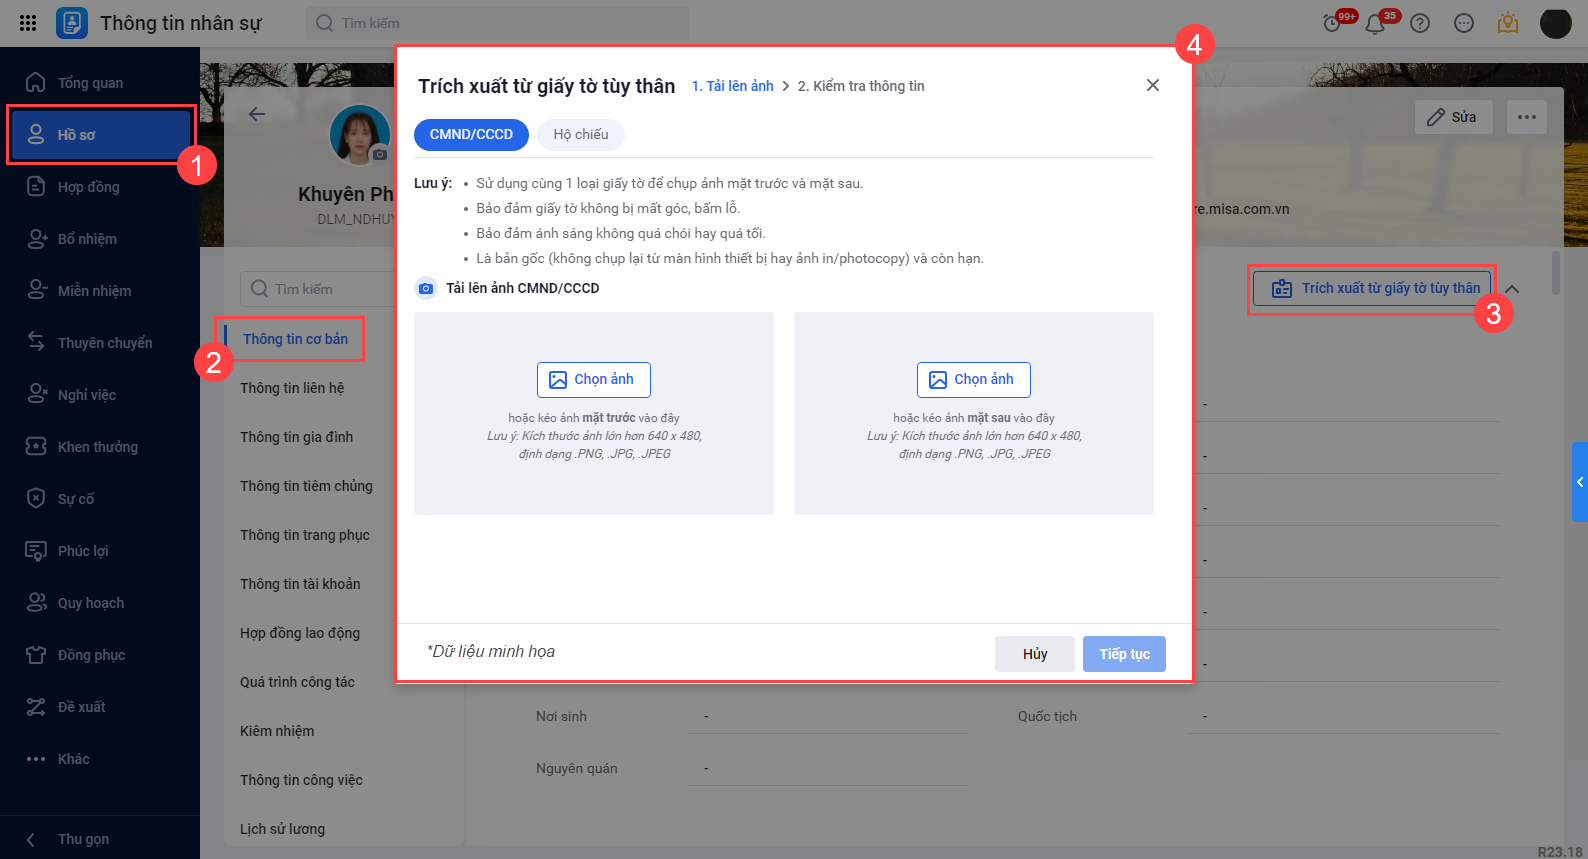
Task: Go back with the left arrow icon
Action: (x=257, y=114)
